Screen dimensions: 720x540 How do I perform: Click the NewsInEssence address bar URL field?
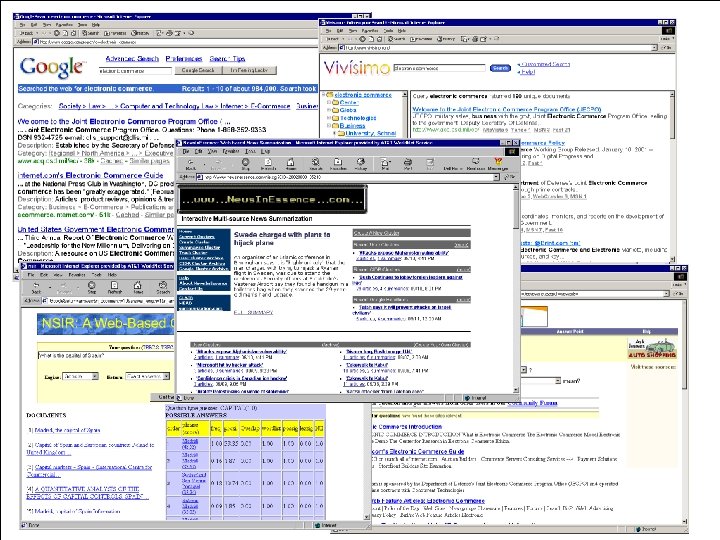349,177
